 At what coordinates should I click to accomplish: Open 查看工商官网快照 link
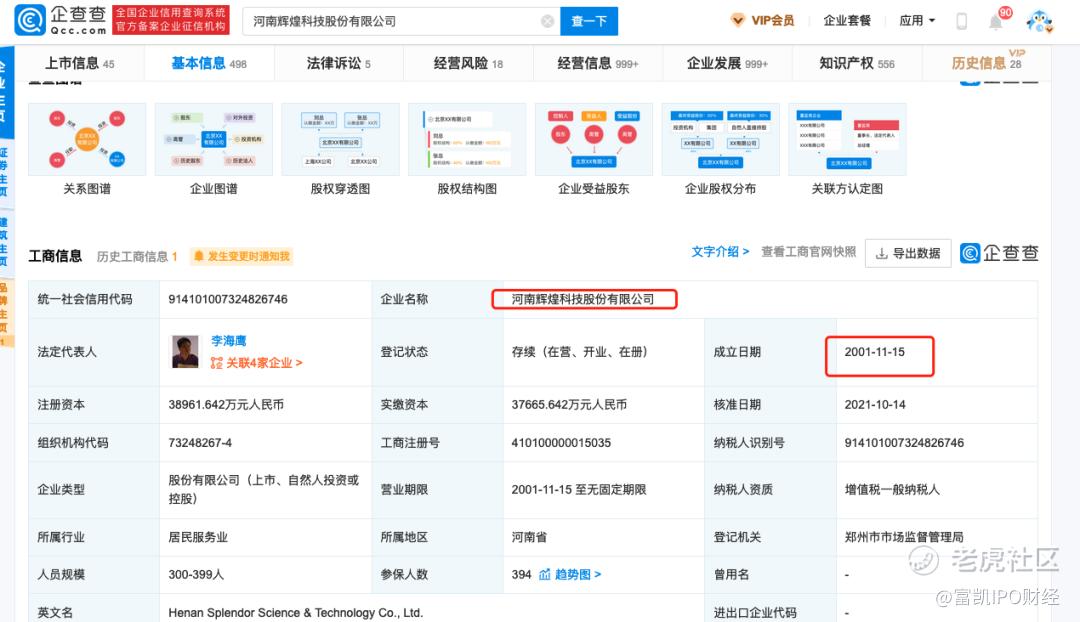[x=808, y=252]
